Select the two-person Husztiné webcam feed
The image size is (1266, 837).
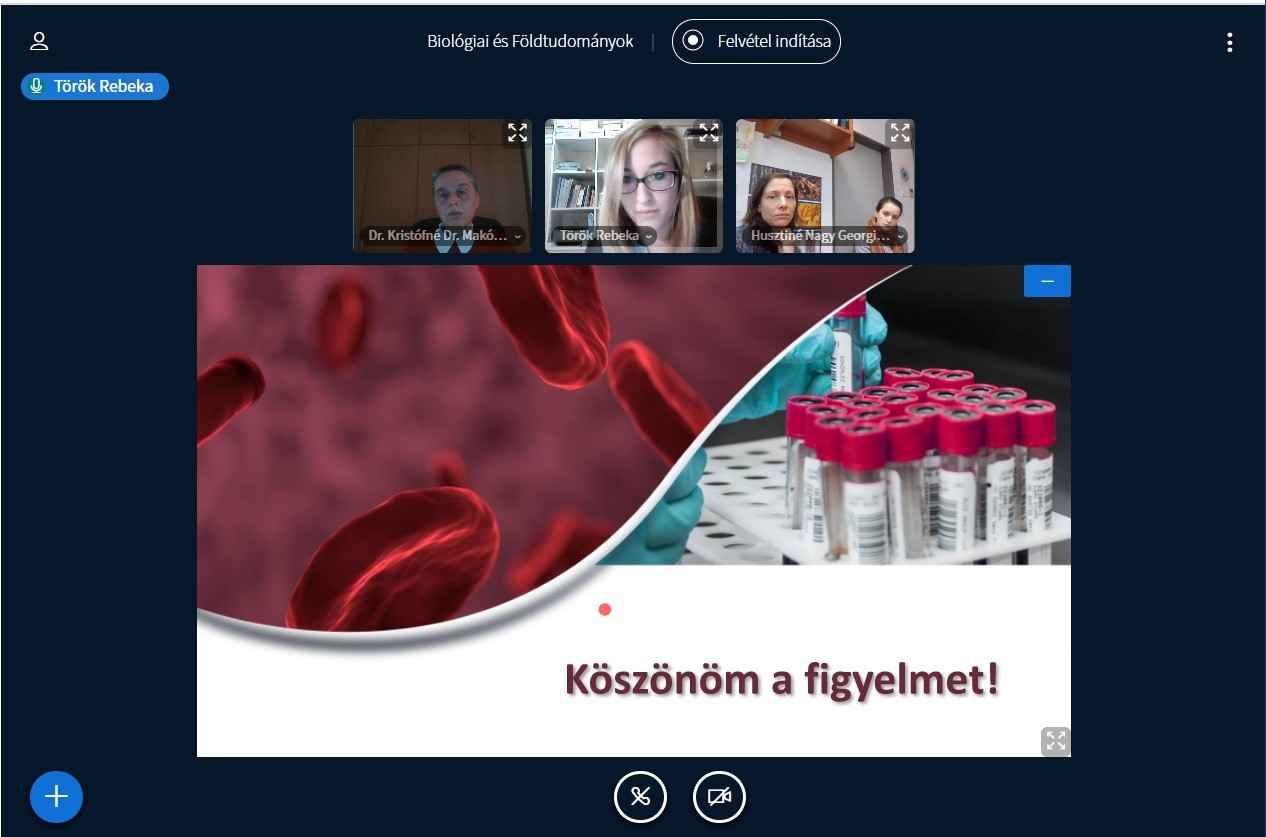(825, 180)
